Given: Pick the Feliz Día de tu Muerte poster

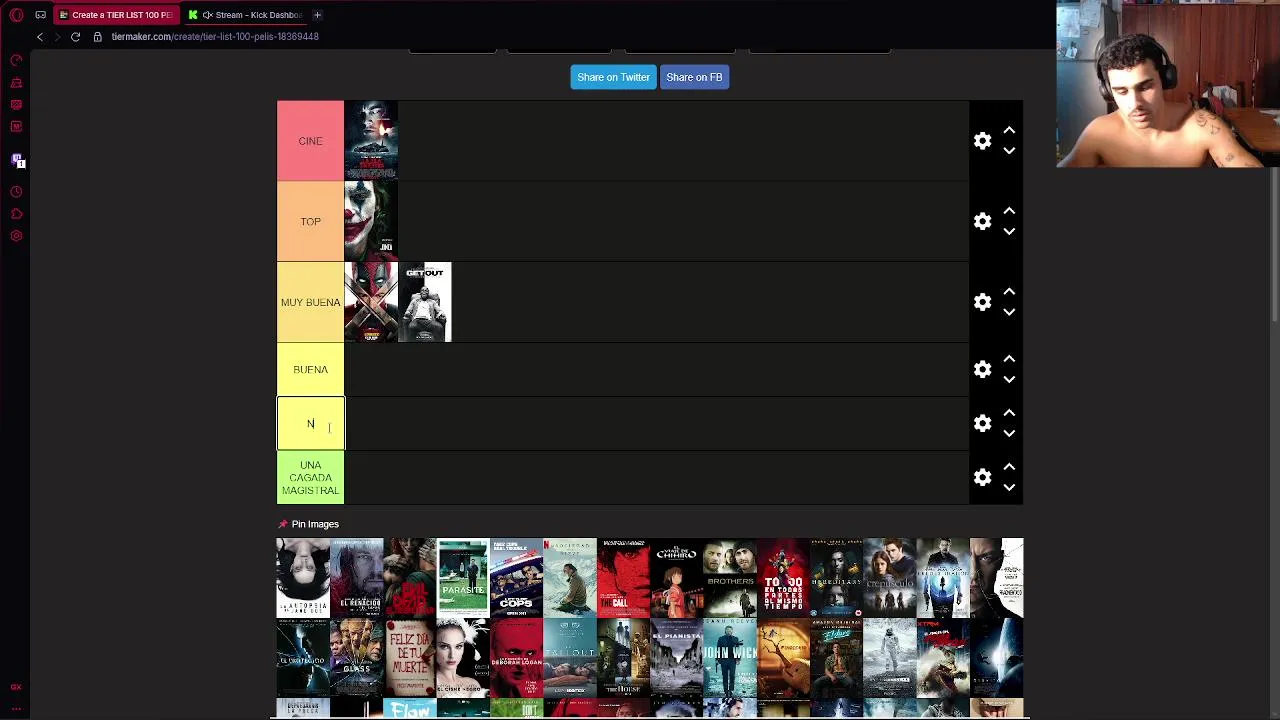Looking at the screenshot, I should (410, 658).
